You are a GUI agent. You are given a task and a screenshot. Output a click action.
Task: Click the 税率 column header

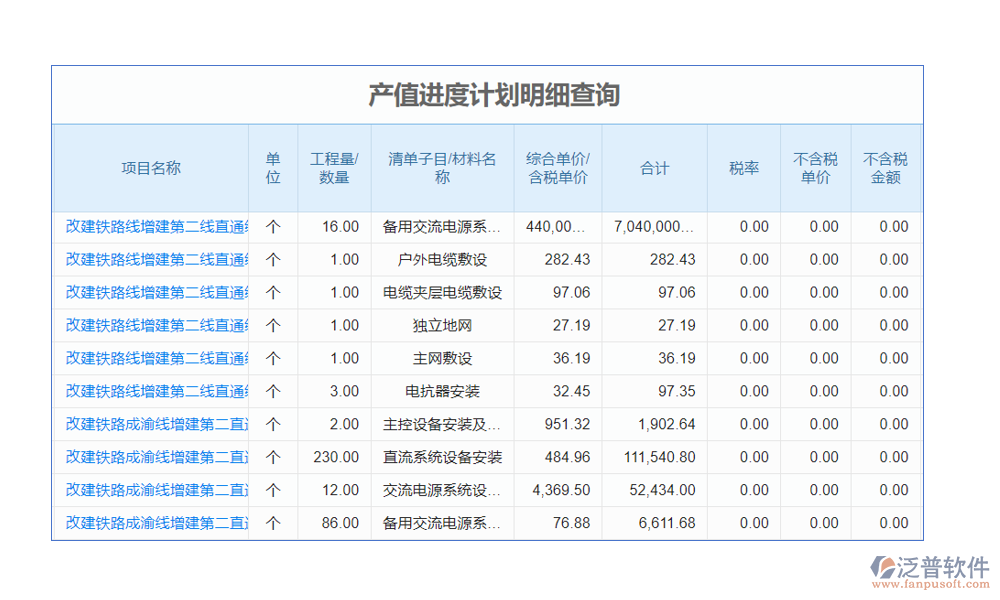(744, 167)
